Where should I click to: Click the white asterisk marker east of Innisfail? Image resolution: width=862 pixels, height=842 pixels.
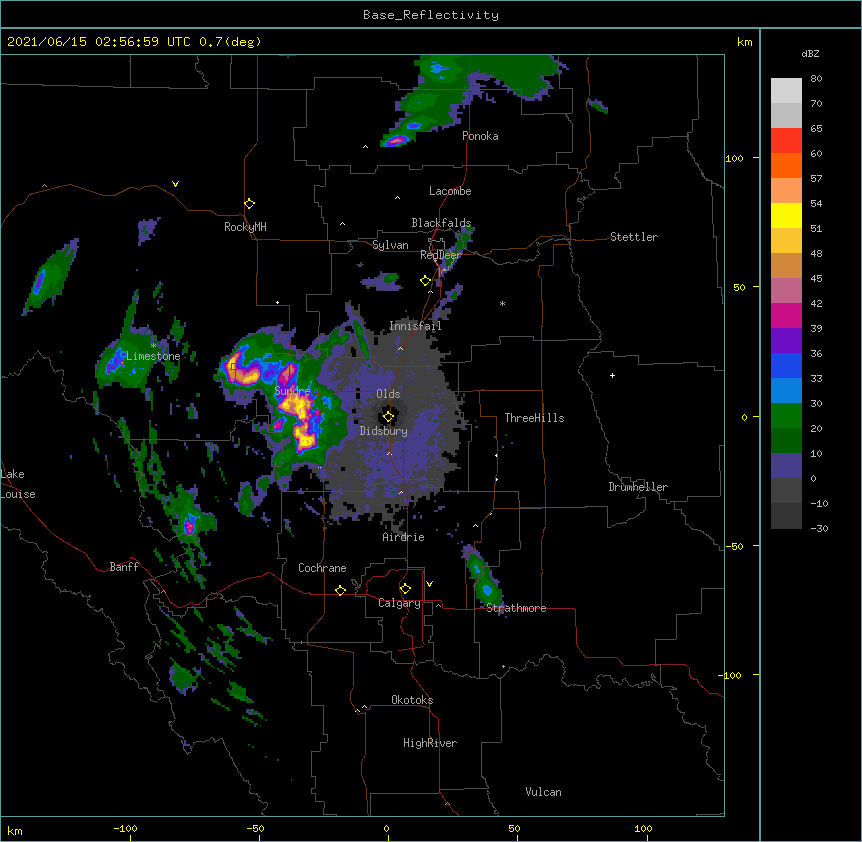click(502, 303)
